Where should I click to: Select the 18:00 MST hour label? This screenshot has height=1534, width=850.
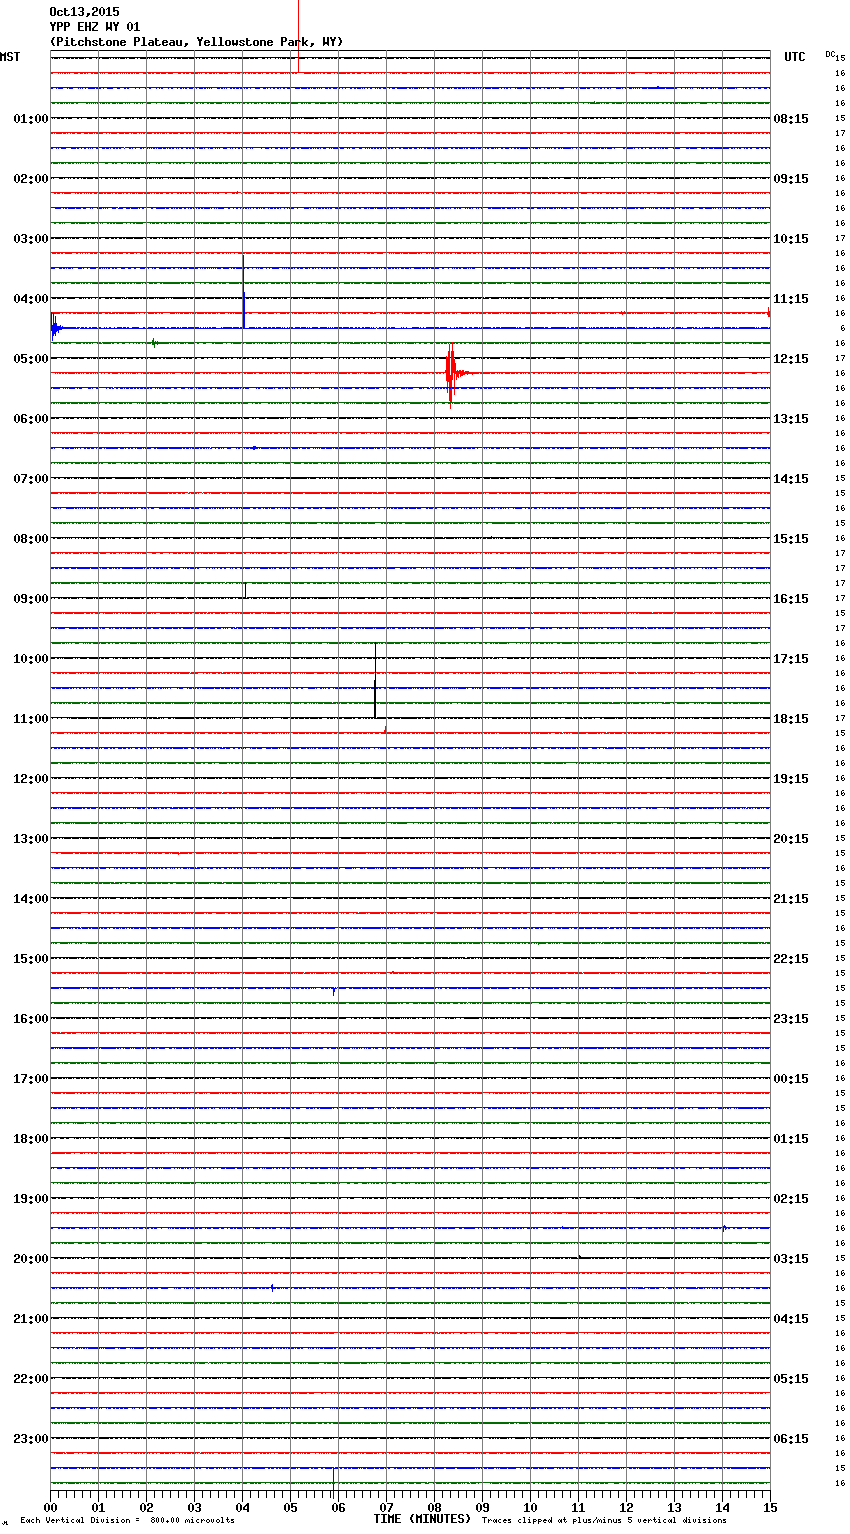(x=31, y=1139)
